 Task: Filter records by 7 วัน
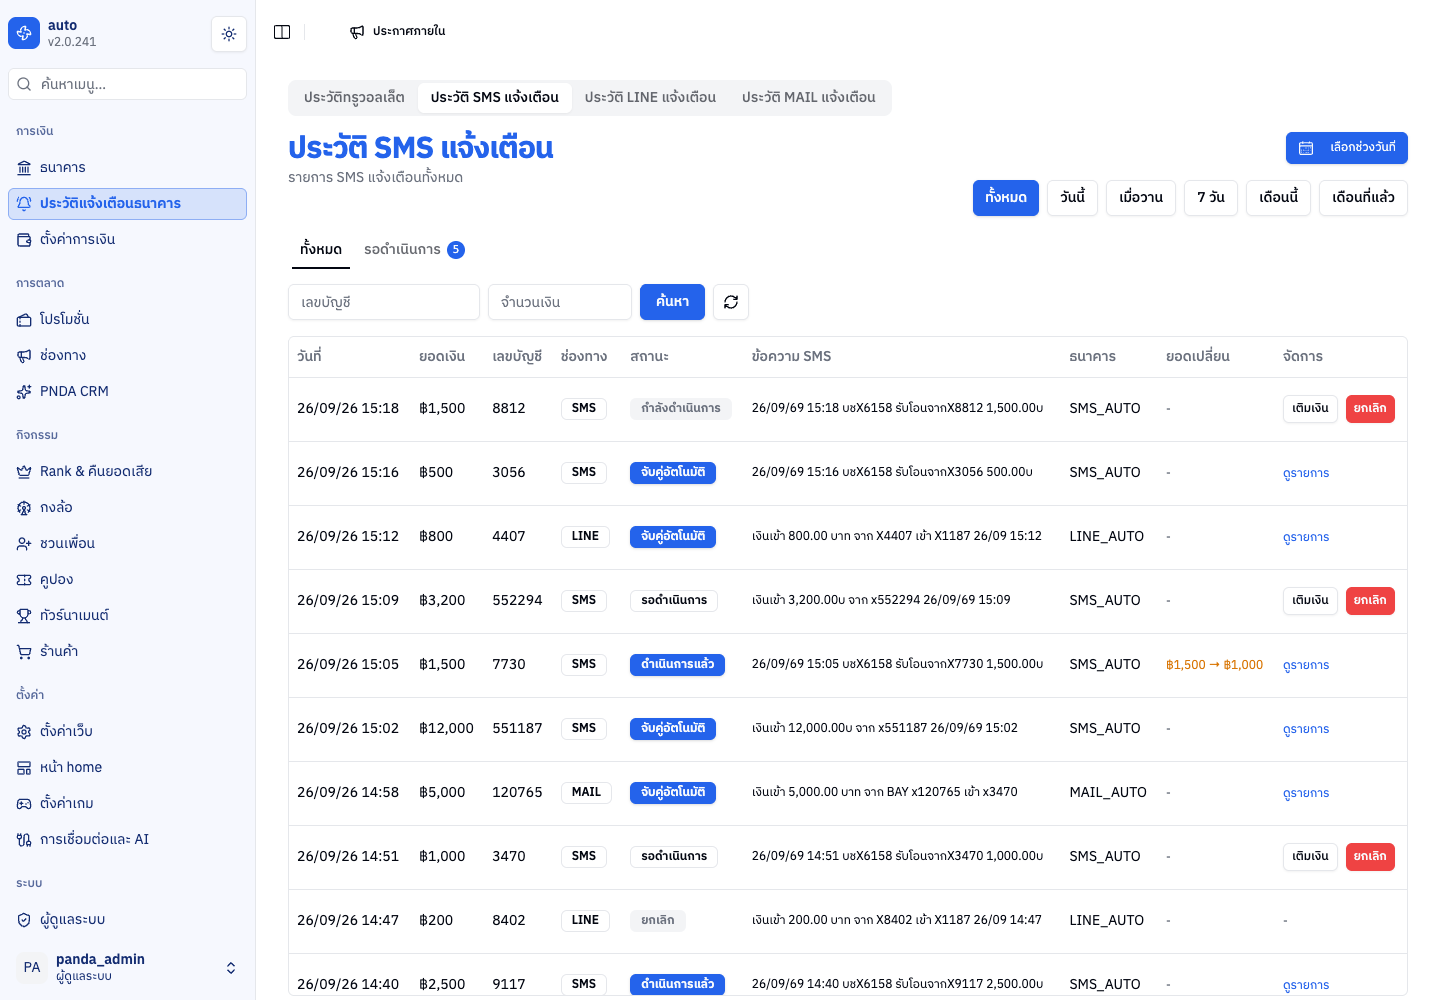1211,198
